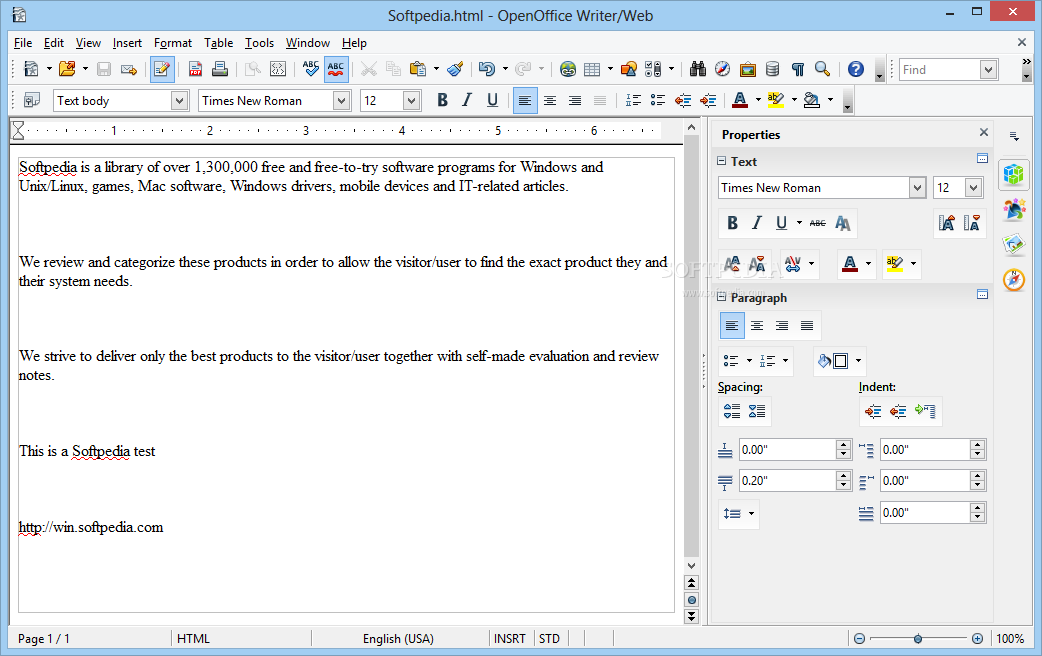
Task: Click the Hyperlink globe icon
Action: (568, 69)
